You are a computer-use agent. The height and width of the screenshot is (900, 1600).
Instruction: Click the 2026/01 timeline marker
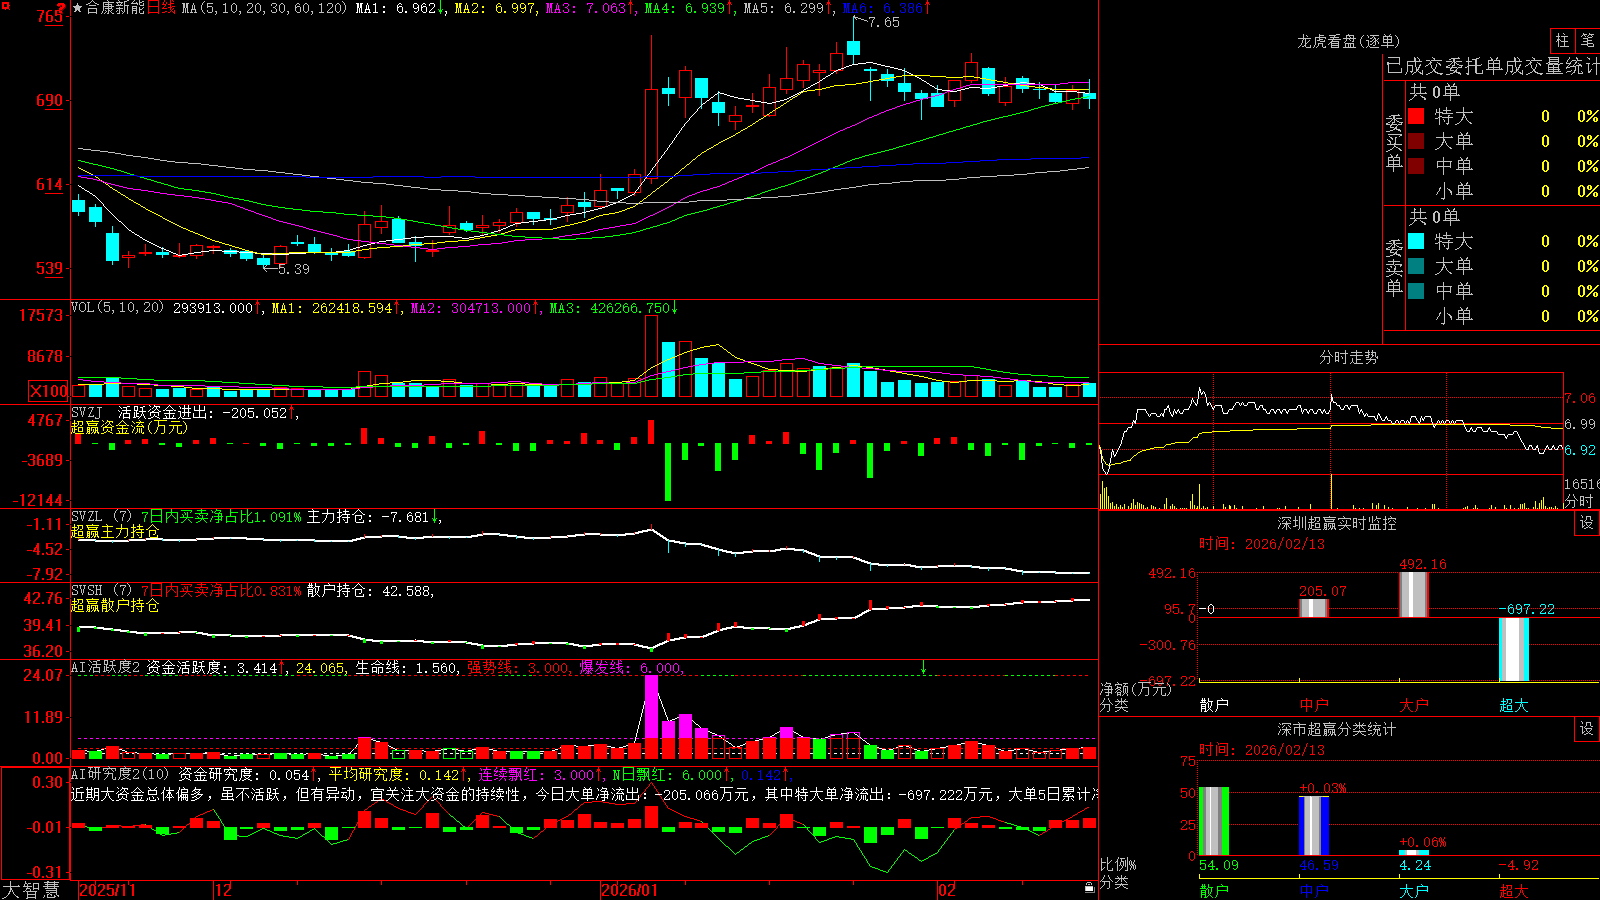click(630, 890)
